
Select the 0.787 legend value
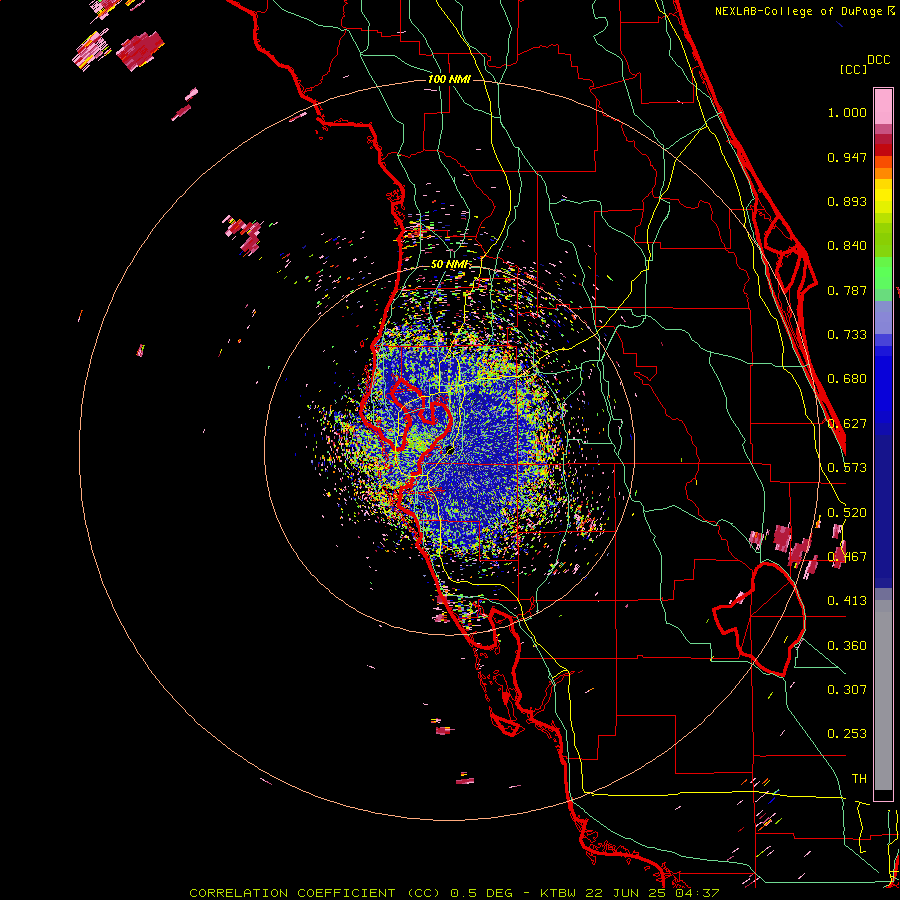(x=847, y=290)
